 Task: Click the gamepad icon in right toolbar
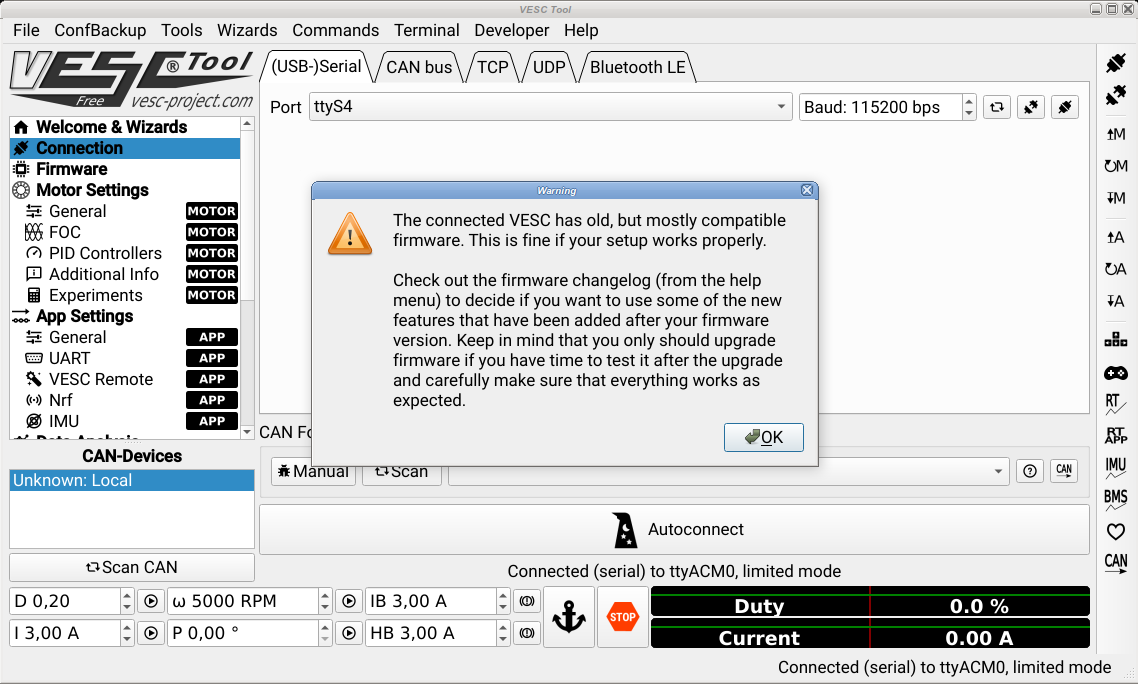1116,373
